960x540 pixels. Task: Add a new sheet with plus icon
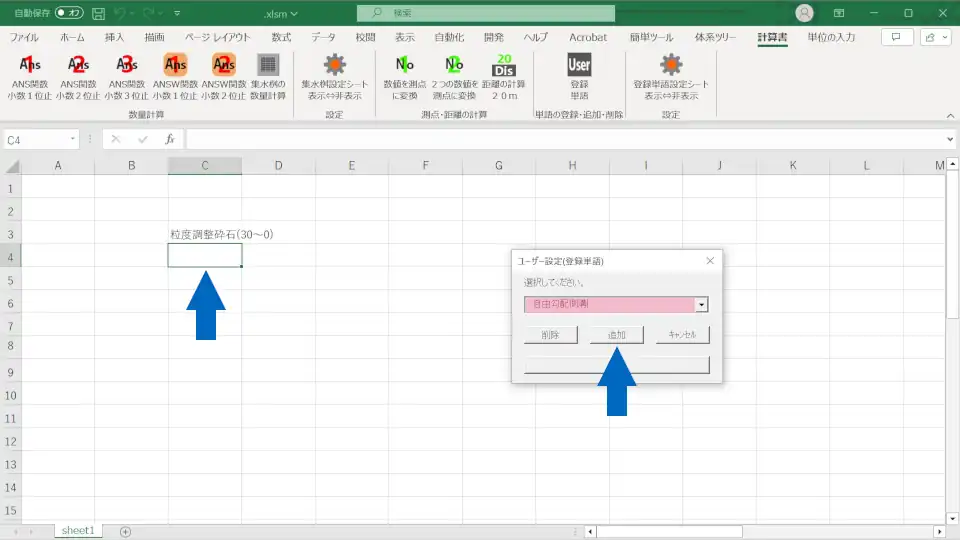pyautogui.click(x=126, y=531)
